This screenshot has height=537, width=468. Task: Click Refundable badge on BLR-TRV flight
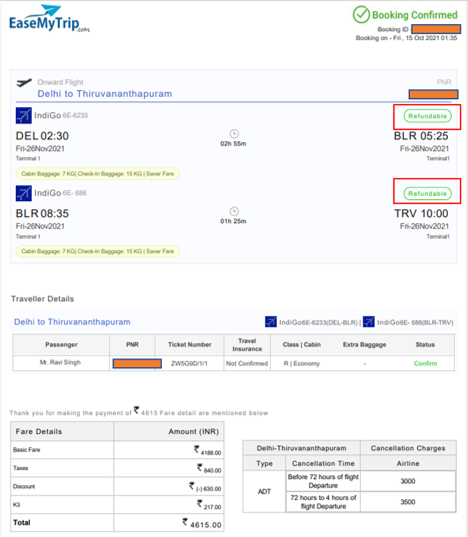[427, 193]
